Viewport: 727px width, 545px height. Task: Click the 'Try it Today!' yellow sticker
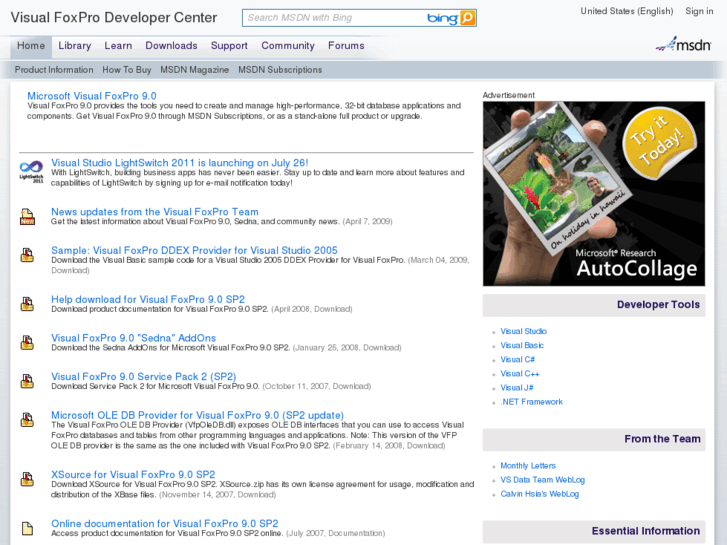pyautogui.click(x=659, y=143)
